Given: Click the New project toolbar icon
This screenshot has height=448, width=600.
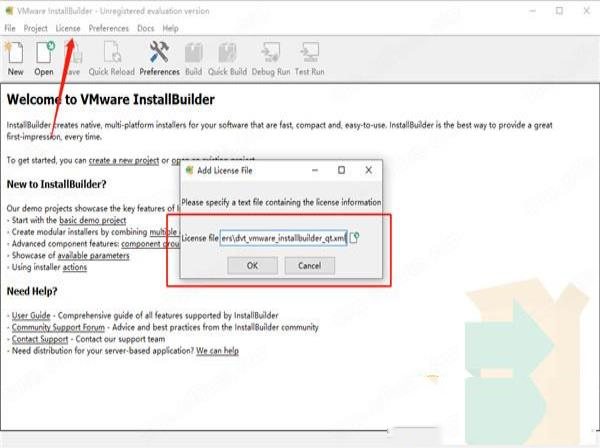Looking at the screenshot, I should 15,56.
